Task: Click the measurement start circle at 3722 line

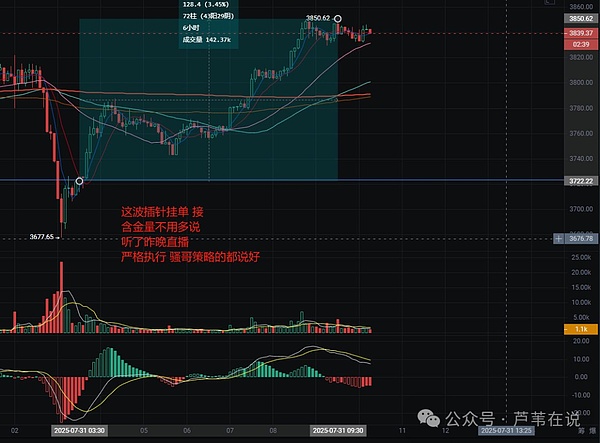Action: [x=78, y=181]
